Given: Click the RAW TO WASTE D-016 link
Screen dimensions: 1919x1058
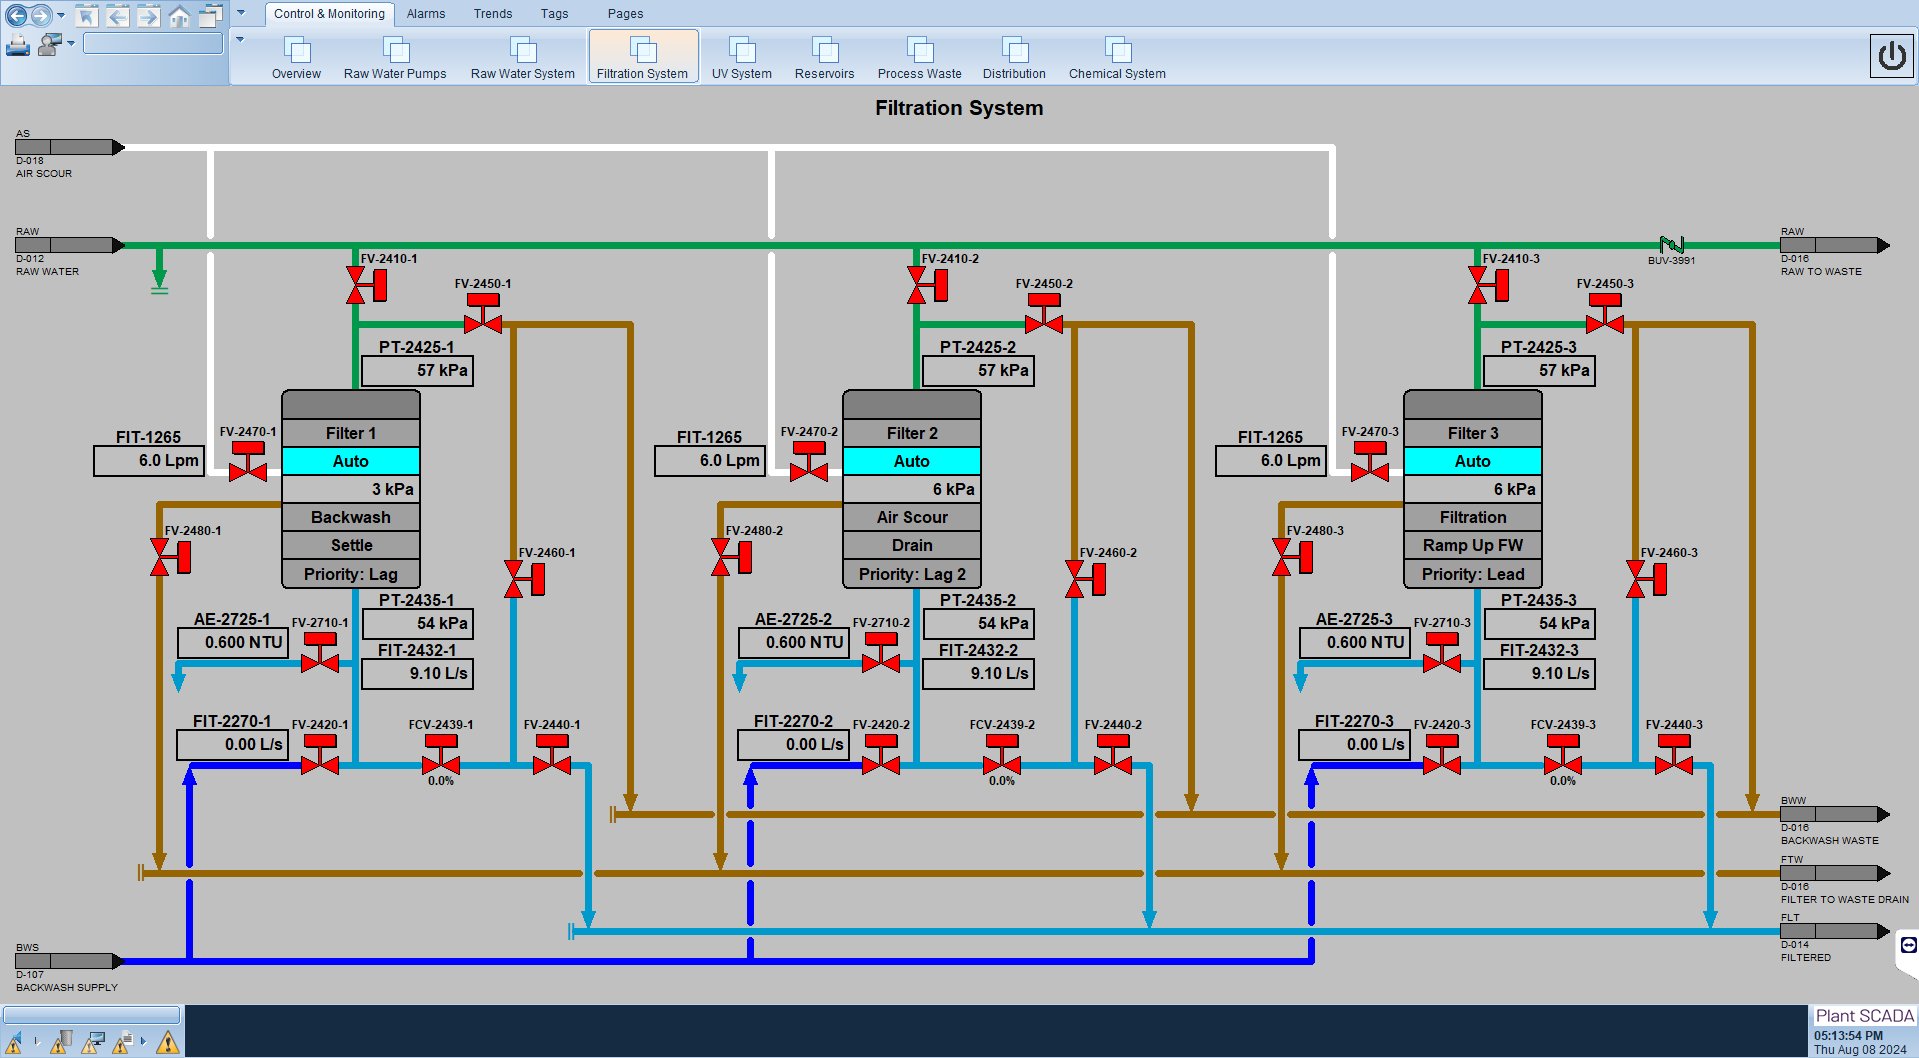Looking at the screenshot, I should (x=1835, y=245).
